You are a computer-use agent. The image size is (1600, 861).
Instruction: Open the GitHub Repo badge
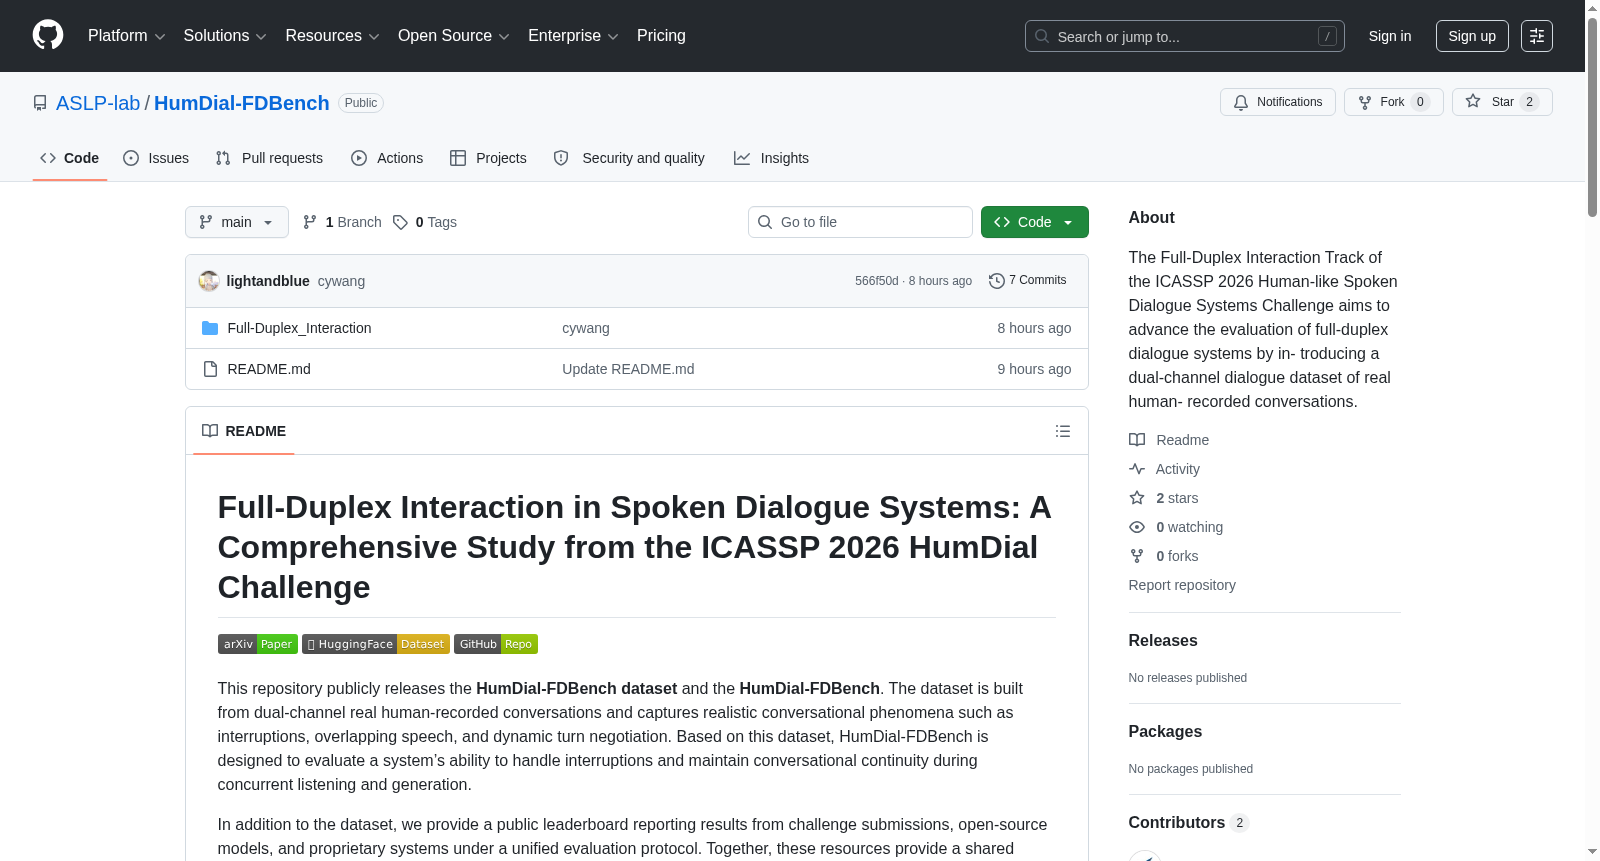pos(496,644)
